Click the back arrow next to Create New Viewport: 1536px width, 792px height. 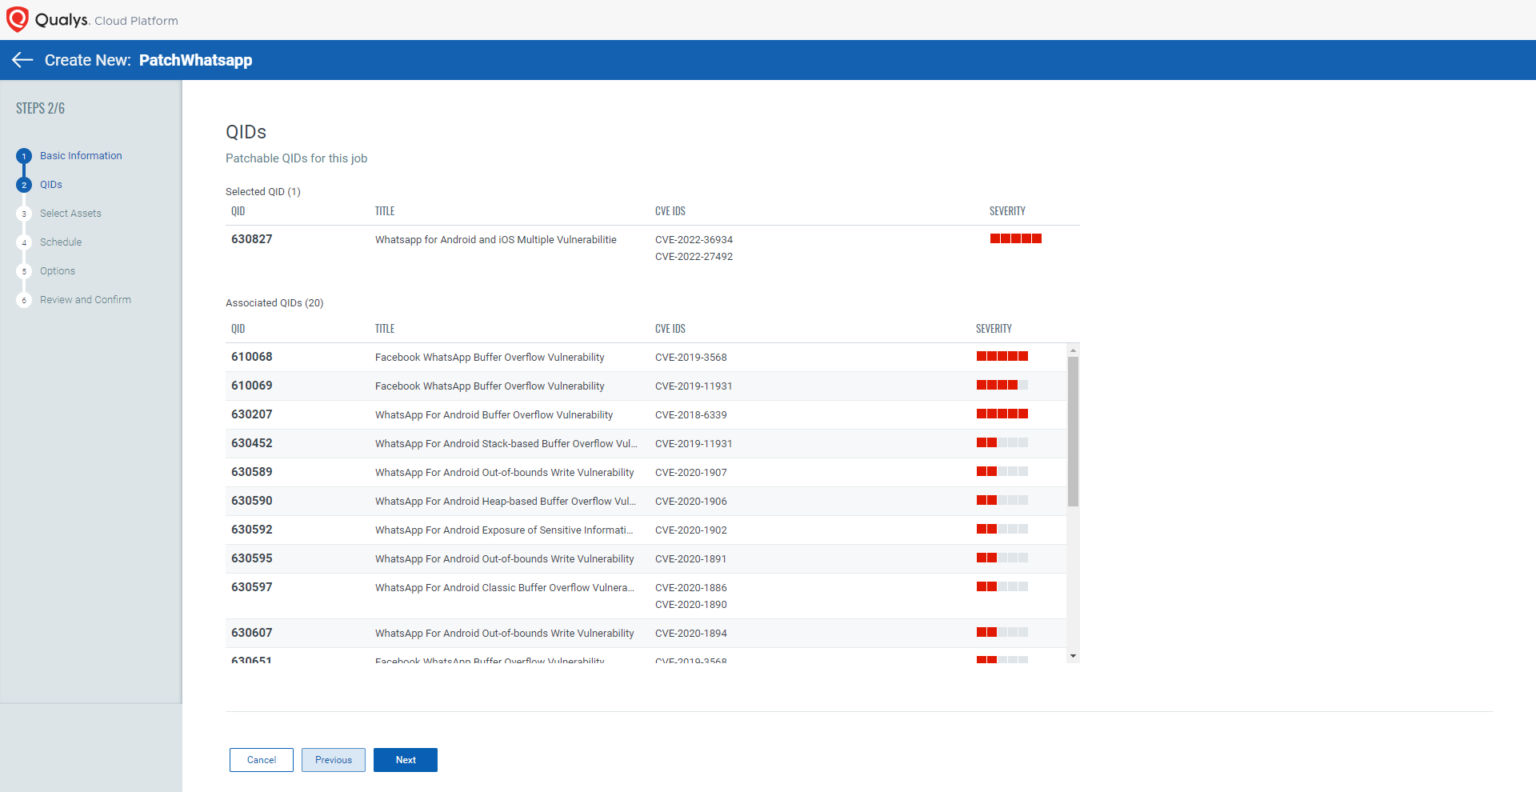(22, 59)
